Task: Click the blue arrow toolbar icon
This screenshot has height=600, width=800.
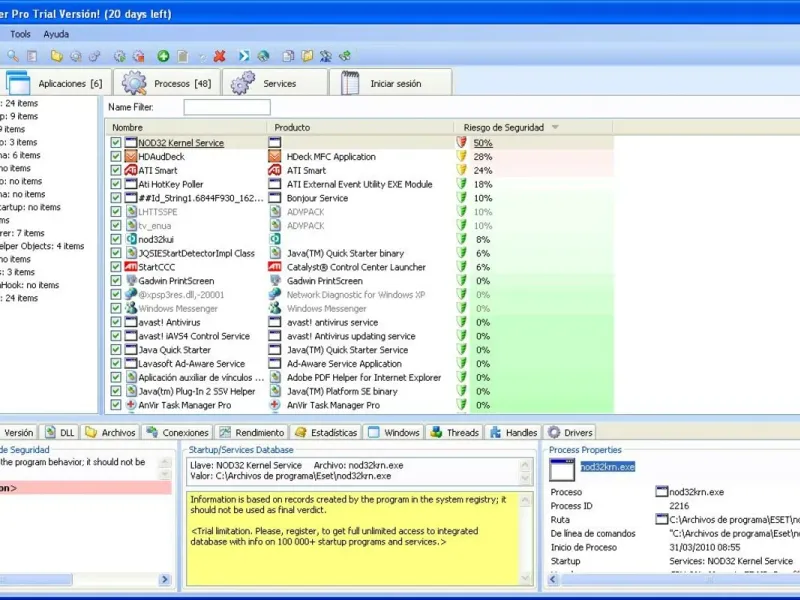Action: [x=244, y=56]
